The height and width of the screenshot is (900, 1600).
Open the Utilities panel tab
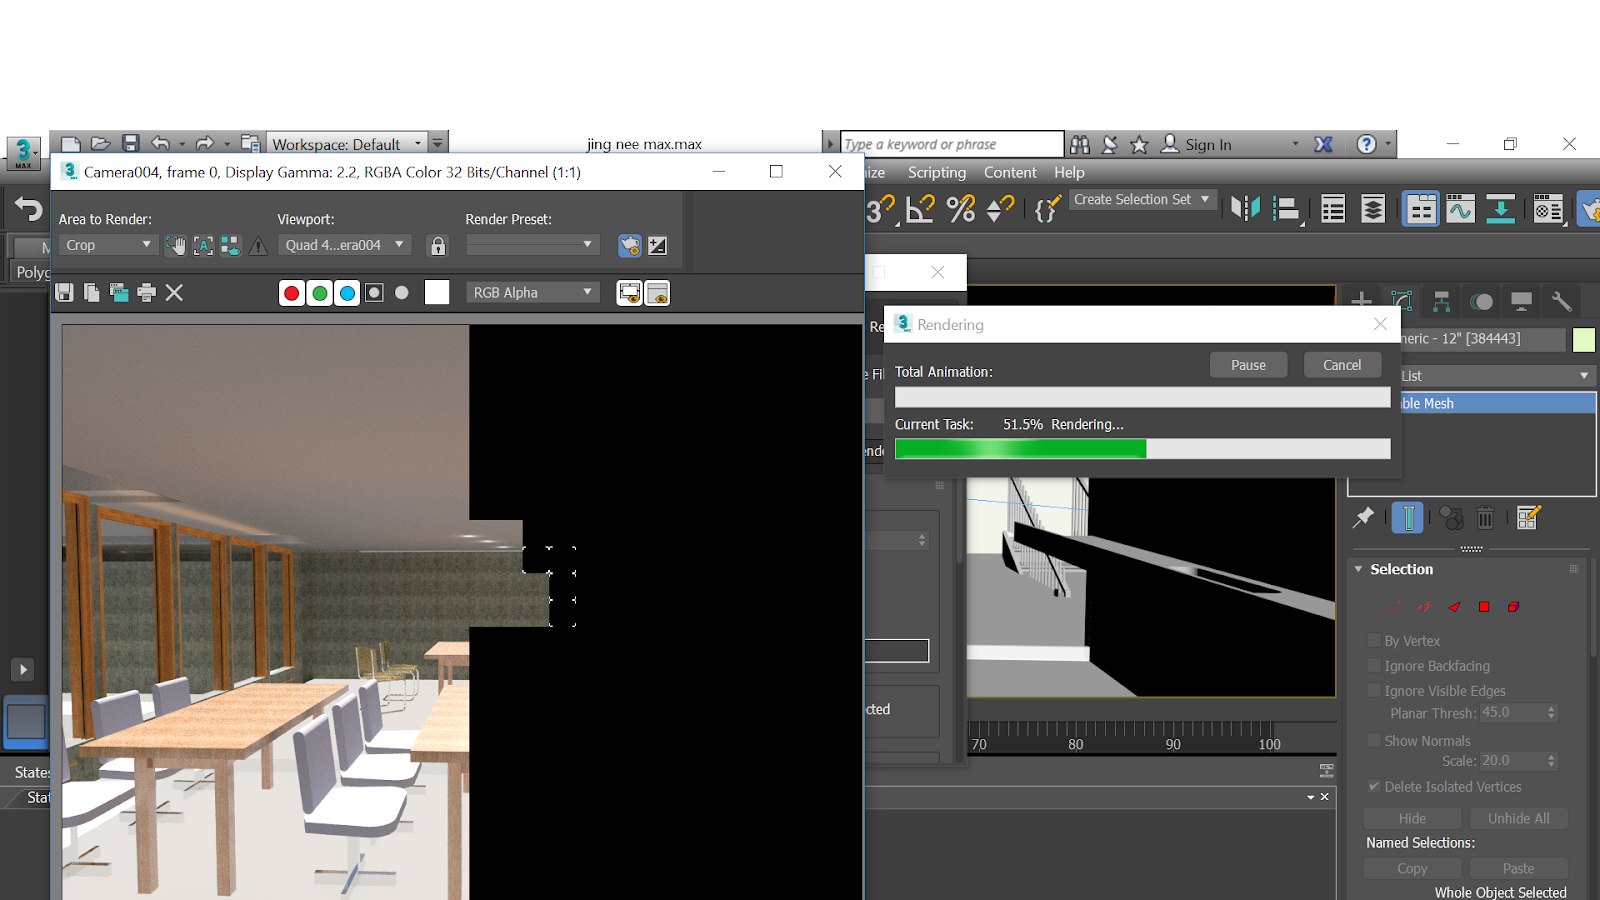(1561, 301)
